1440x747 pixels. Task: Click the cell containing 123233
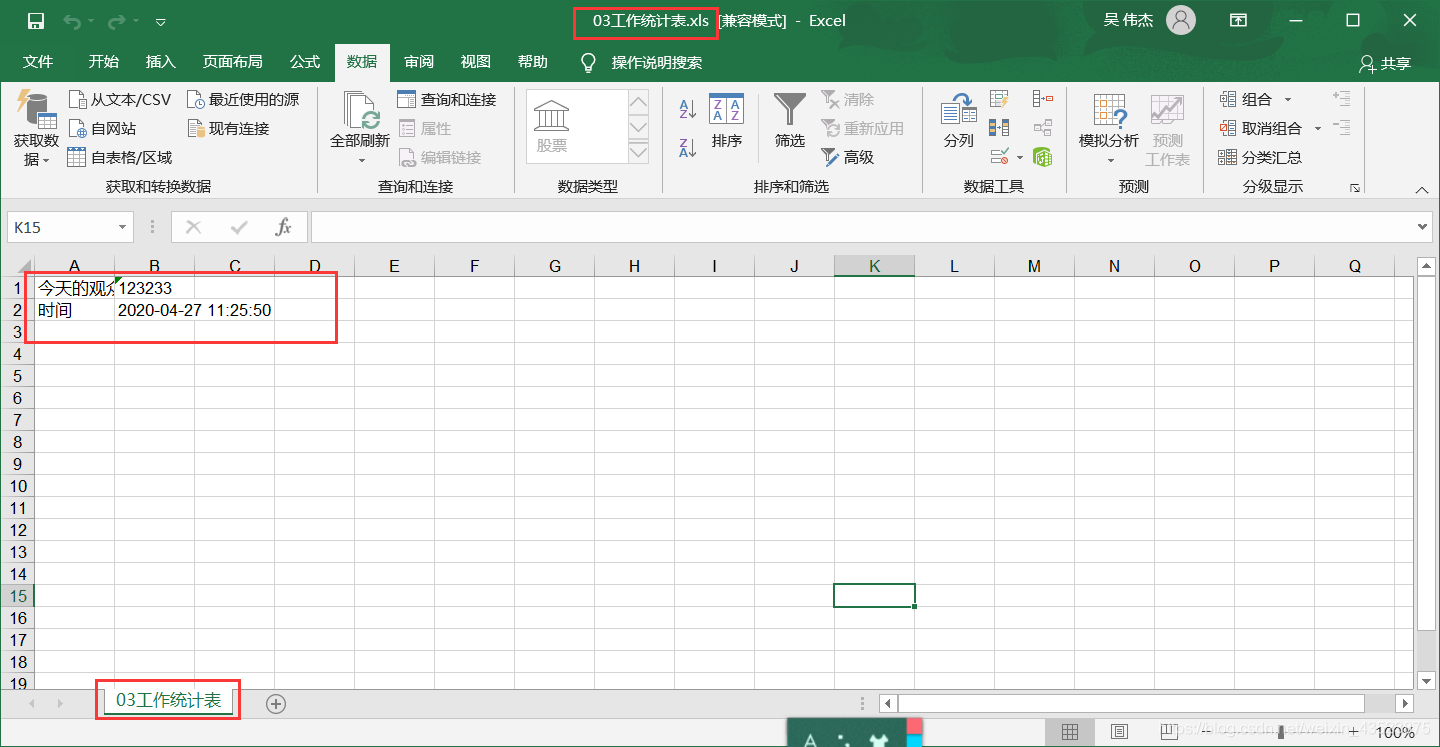154,288
